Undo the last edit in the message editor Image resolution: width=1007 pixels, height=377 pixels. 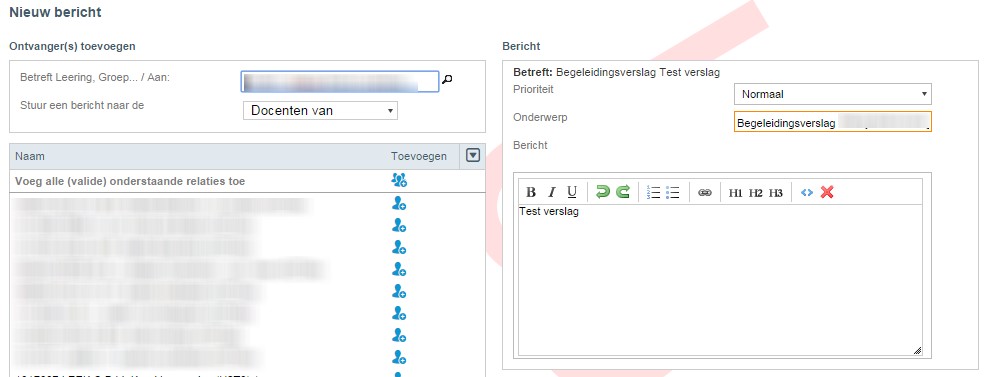click(x=602, y=192)
